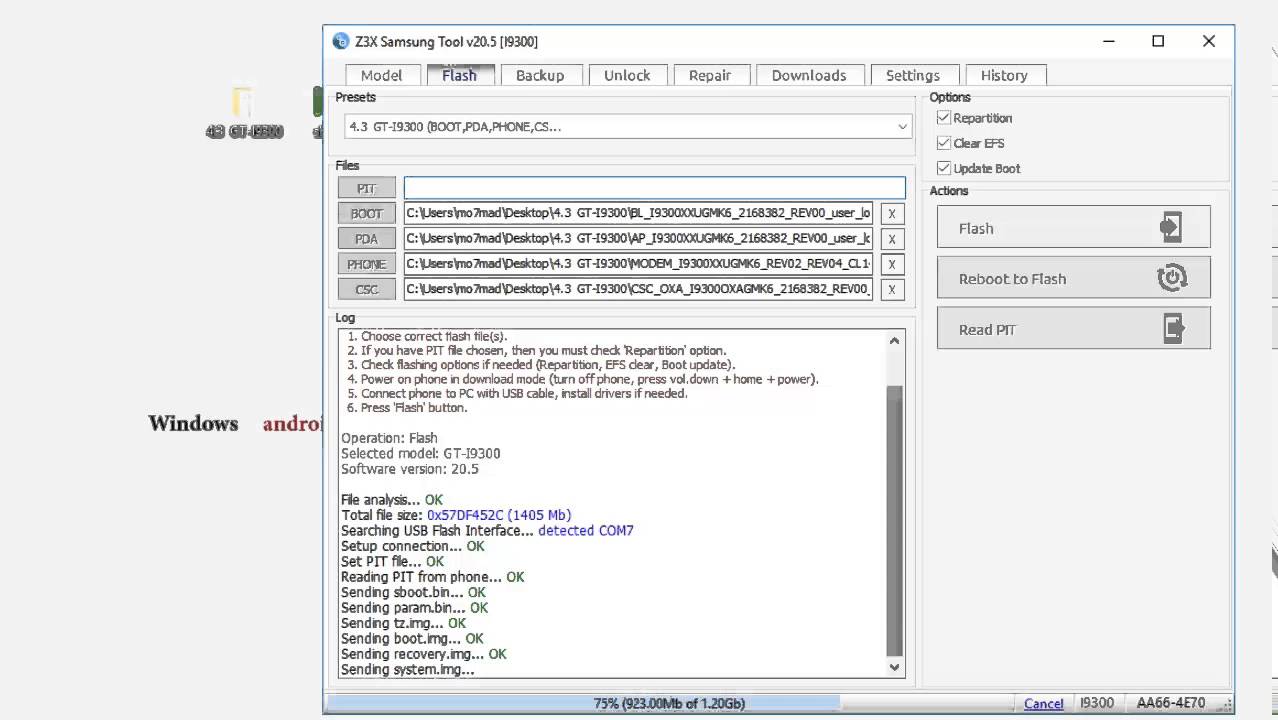Screen dimensions: 1278x720
Task: Click the Log scrollbar up arrow
Action: coord(894,341)
